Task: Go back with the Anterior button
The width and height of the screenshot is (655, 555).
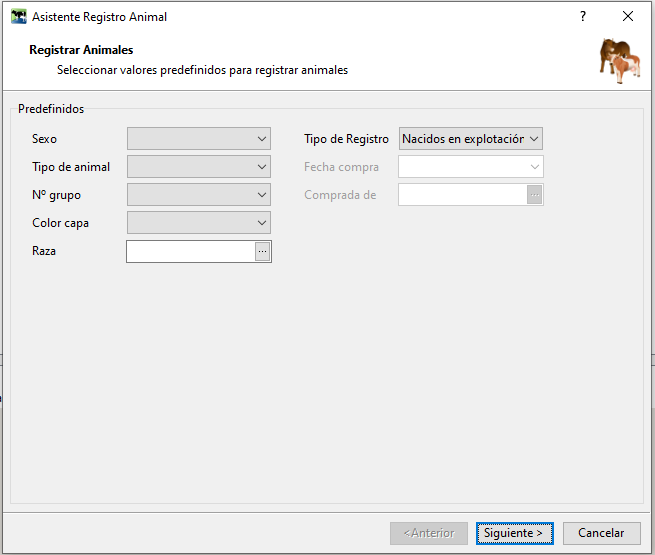Action: [429, 533]
